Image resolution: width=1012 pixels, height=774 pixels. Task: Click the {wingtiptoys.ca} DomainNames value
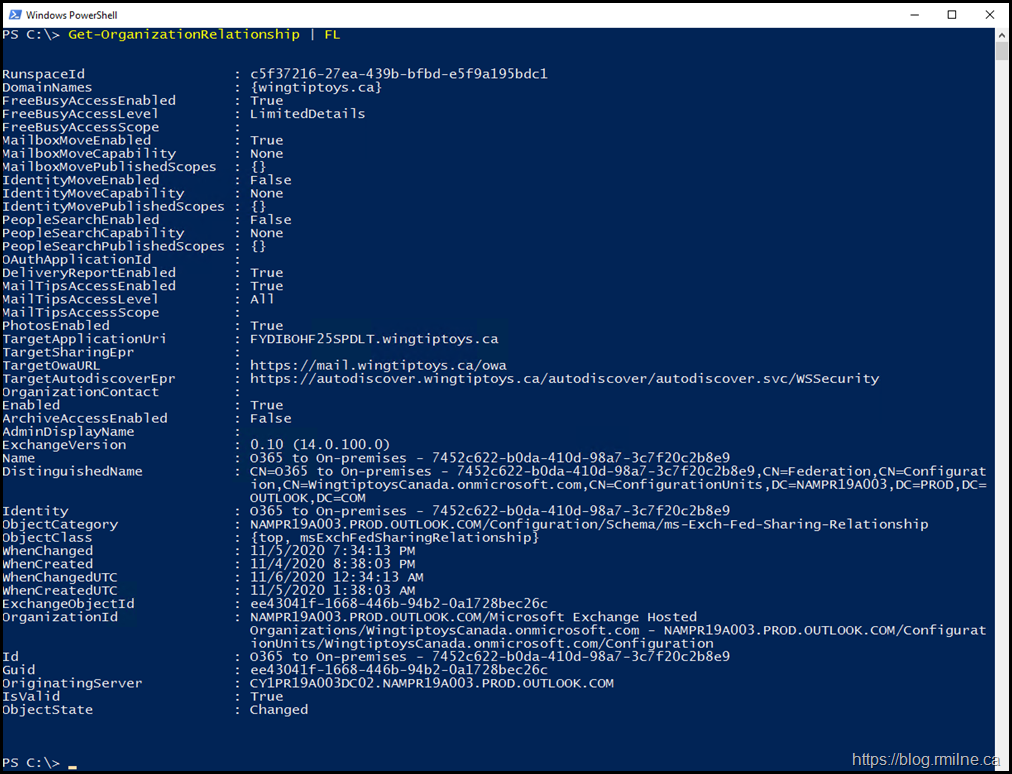coord(315,87)
